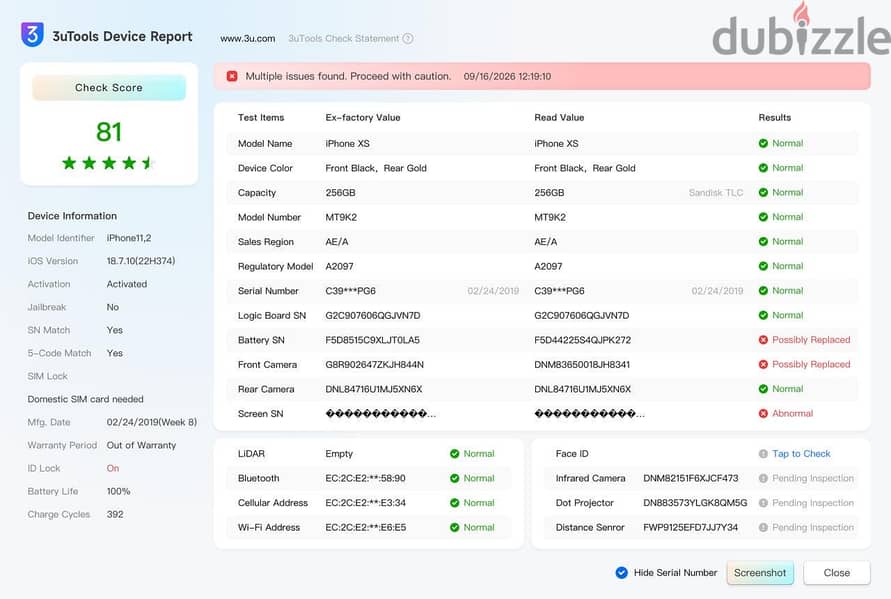Toggle the Hide Serial Number checkbox
Viewport: 891px width, 599px height.
622,572
